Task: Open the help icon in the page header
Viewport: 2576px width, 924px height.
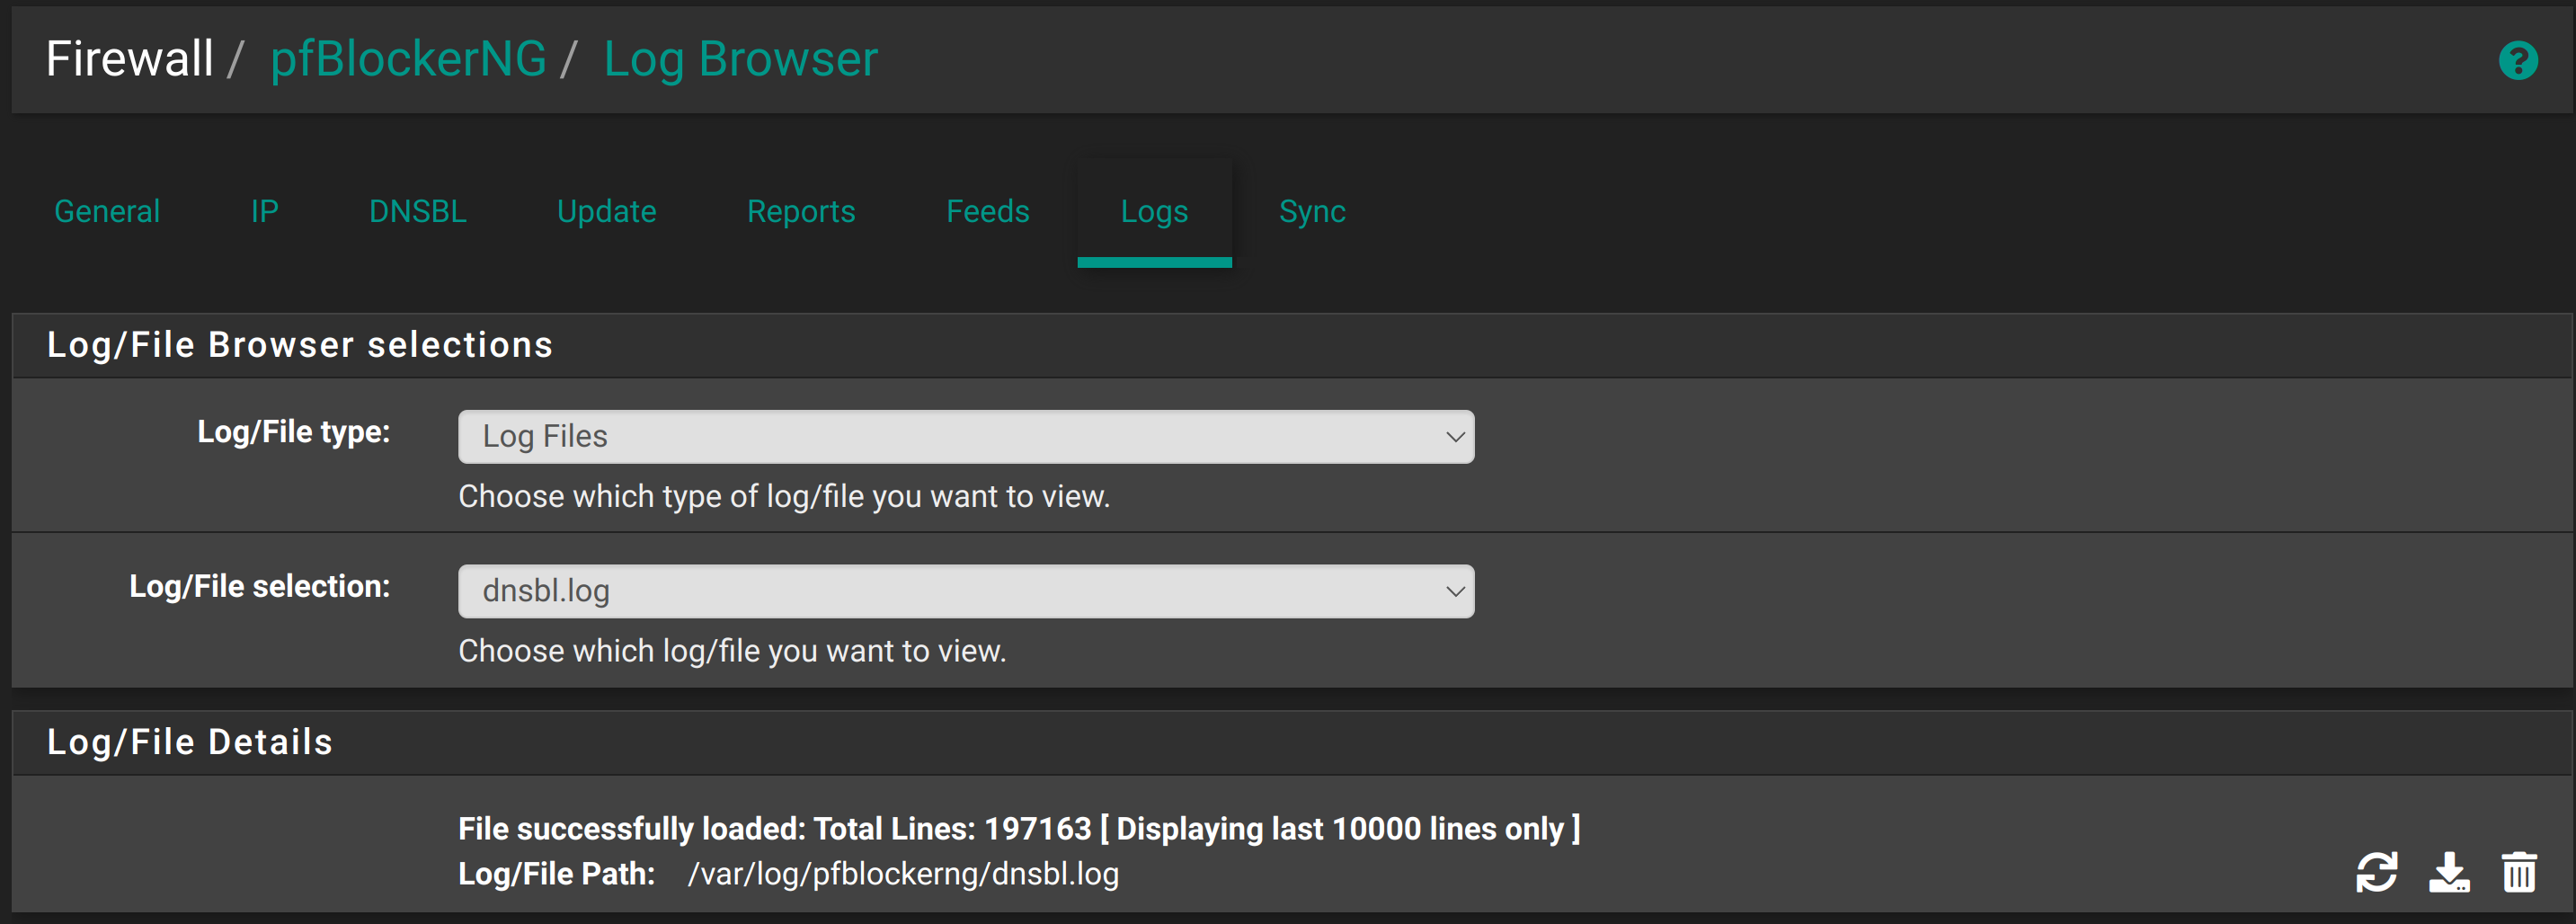Action: tap(2518, 60)
